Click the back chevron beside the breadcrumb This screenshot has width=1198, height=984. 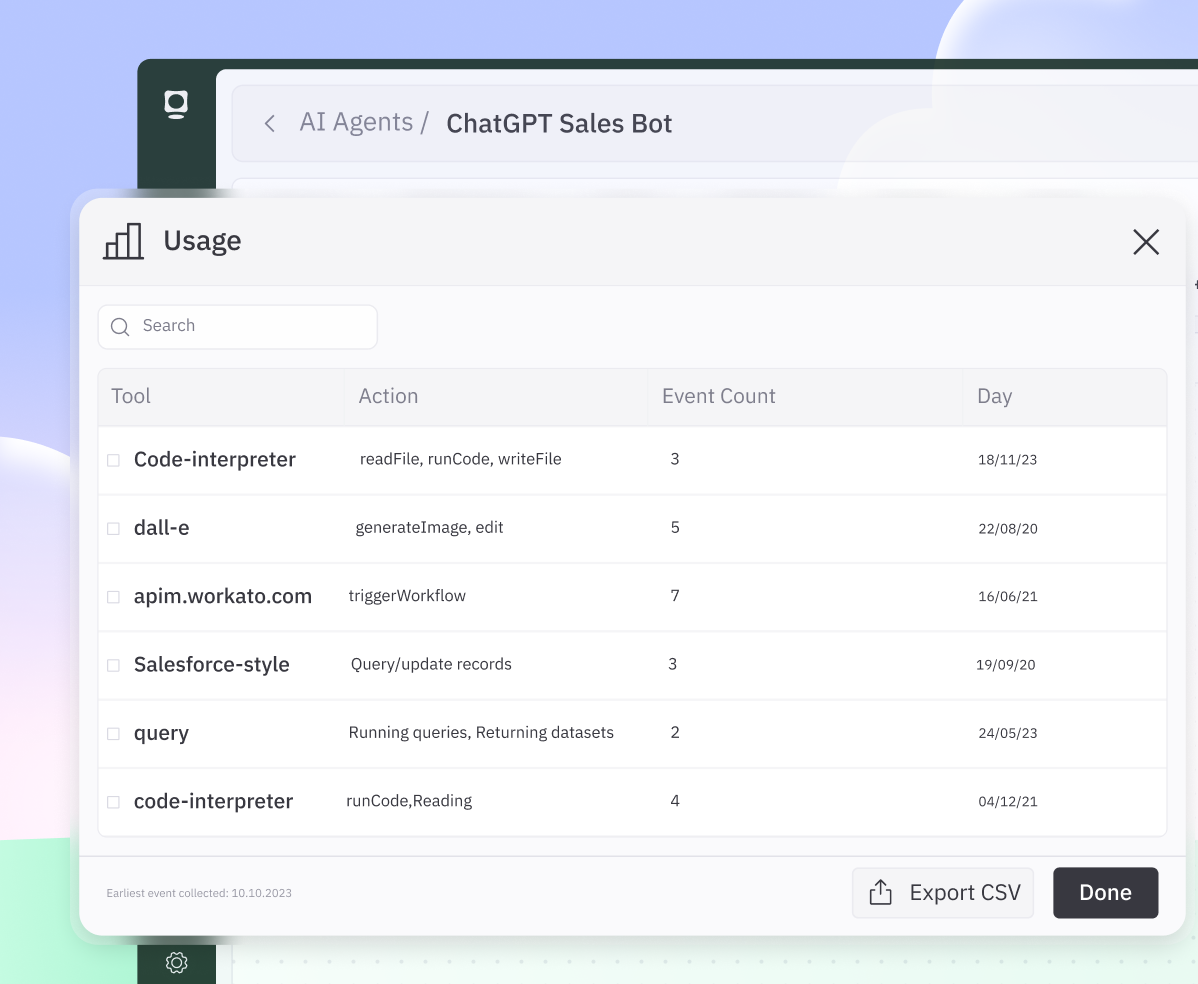click(269, 123)
